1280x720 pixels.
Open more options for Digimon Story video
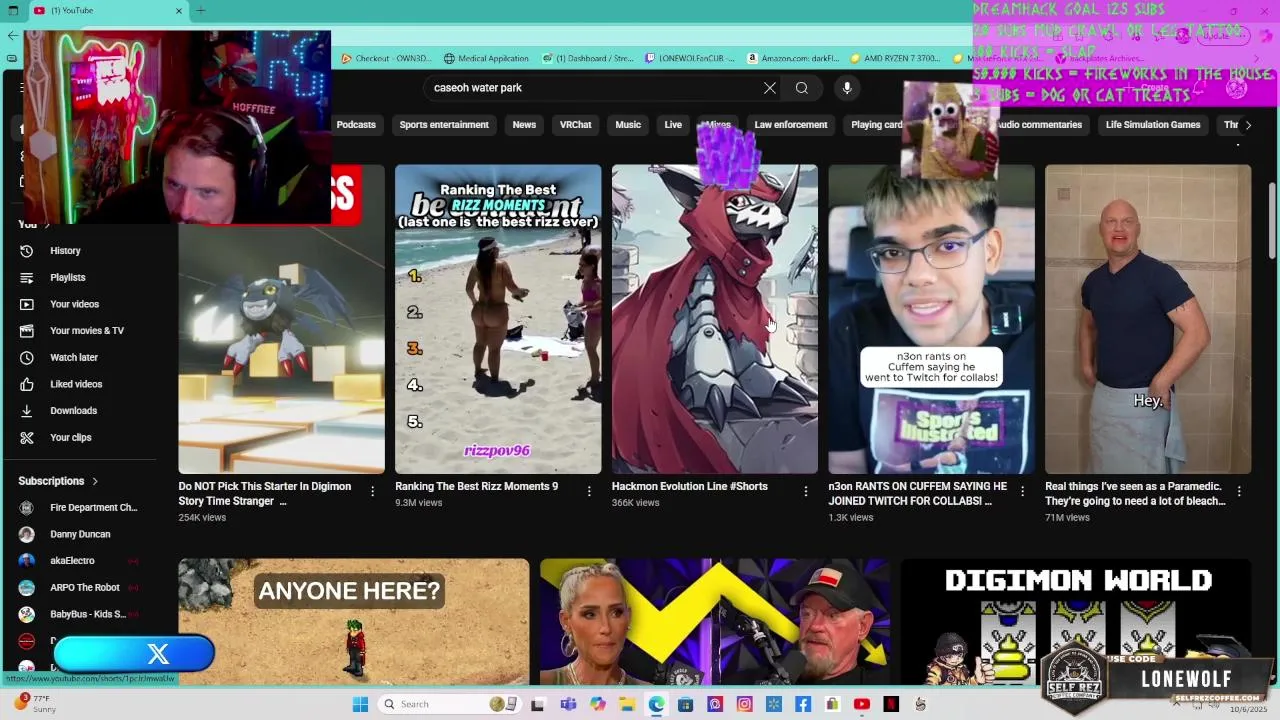[x=372, y=491]
